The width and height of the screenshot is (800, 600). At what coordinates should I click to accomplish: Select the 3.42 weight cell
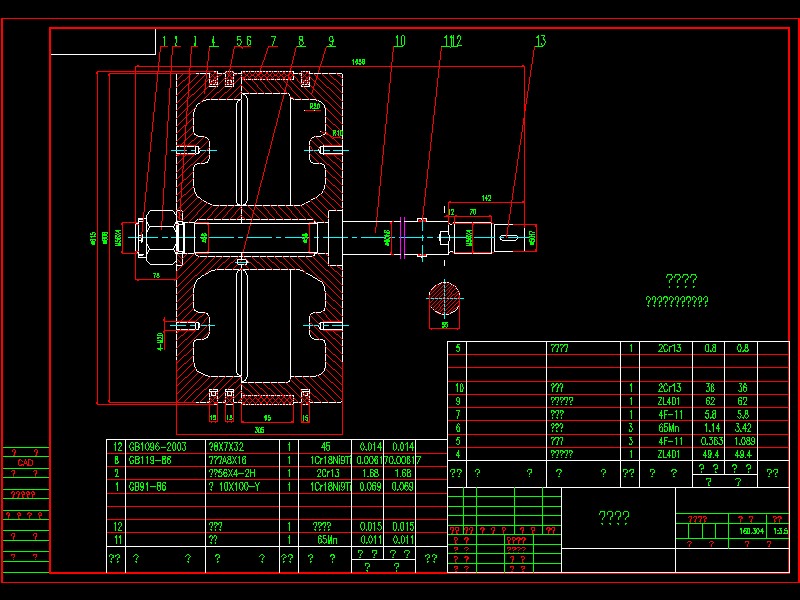pyautogui.click(x=743, y=428)
